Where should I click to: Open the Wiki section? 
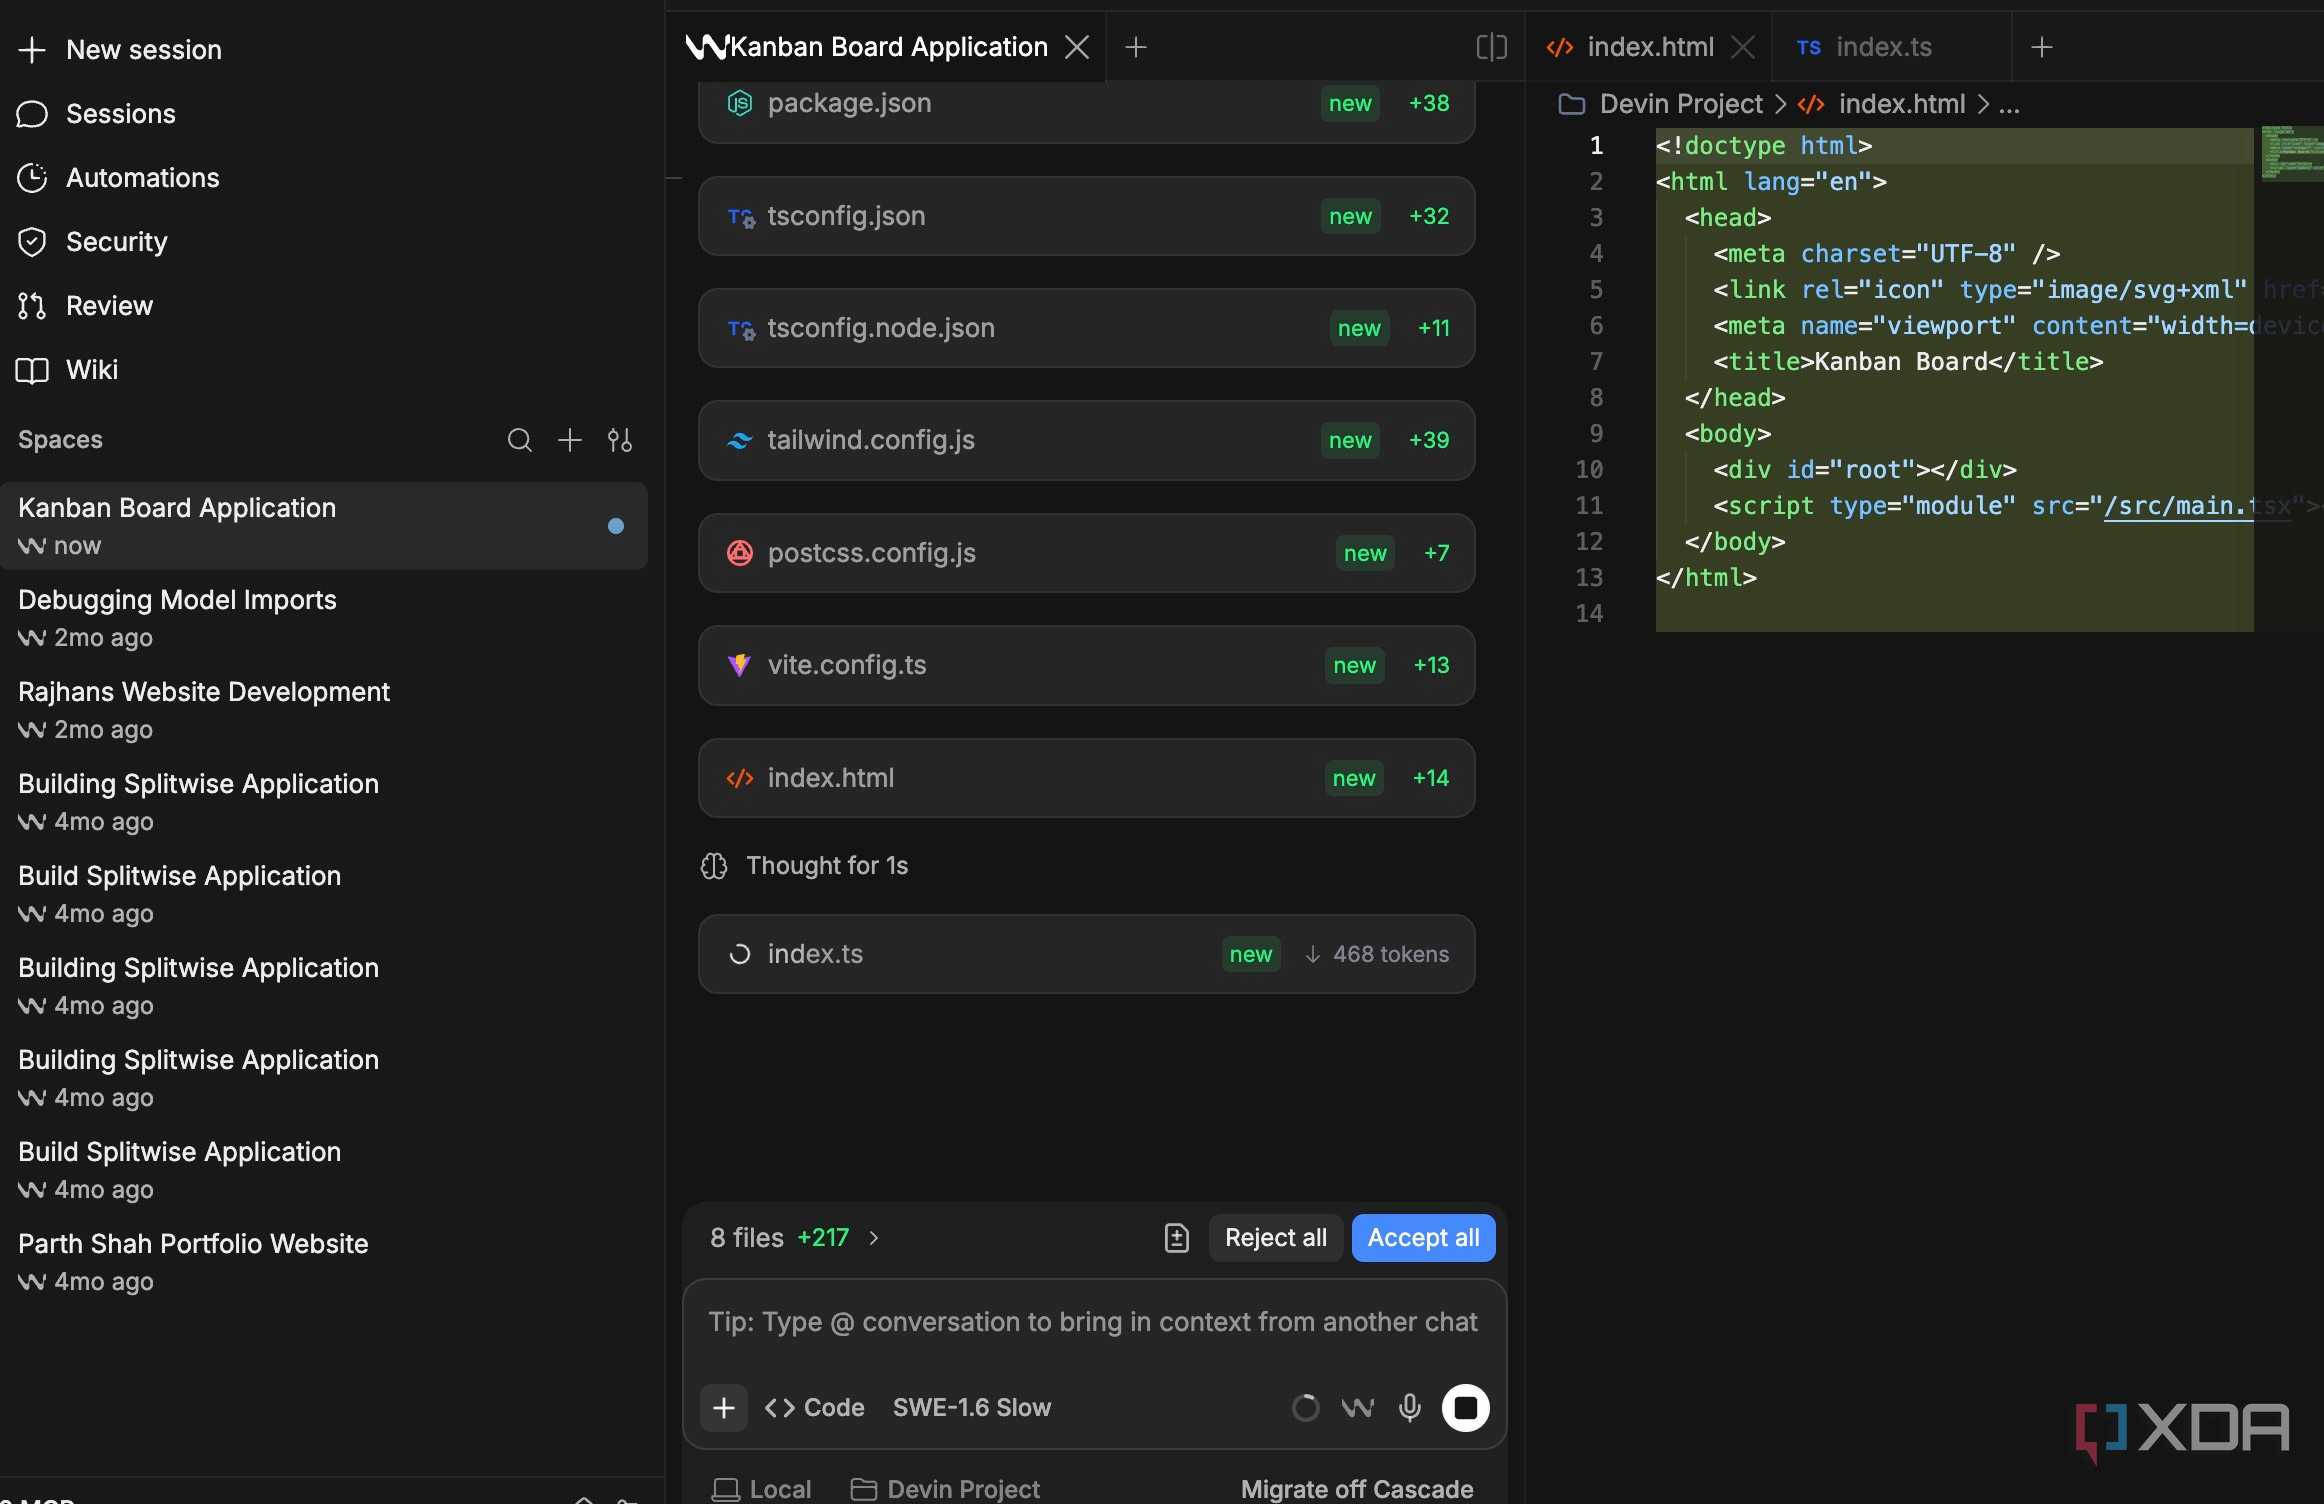[68, 370]
